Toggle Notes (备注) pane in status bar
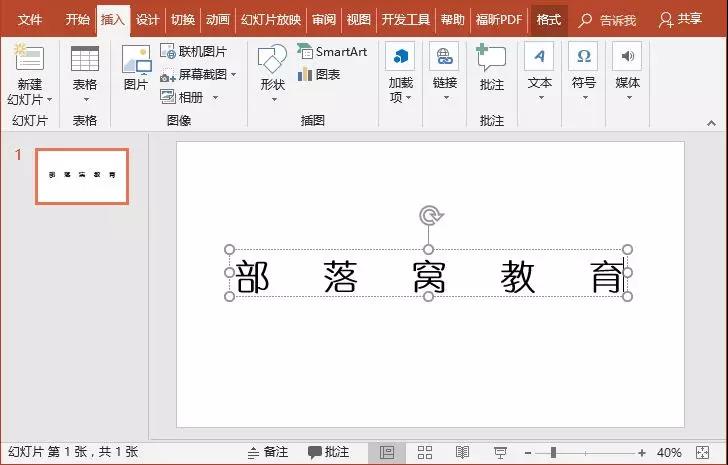This screenshot has width=728, height=465. [268, 452]
